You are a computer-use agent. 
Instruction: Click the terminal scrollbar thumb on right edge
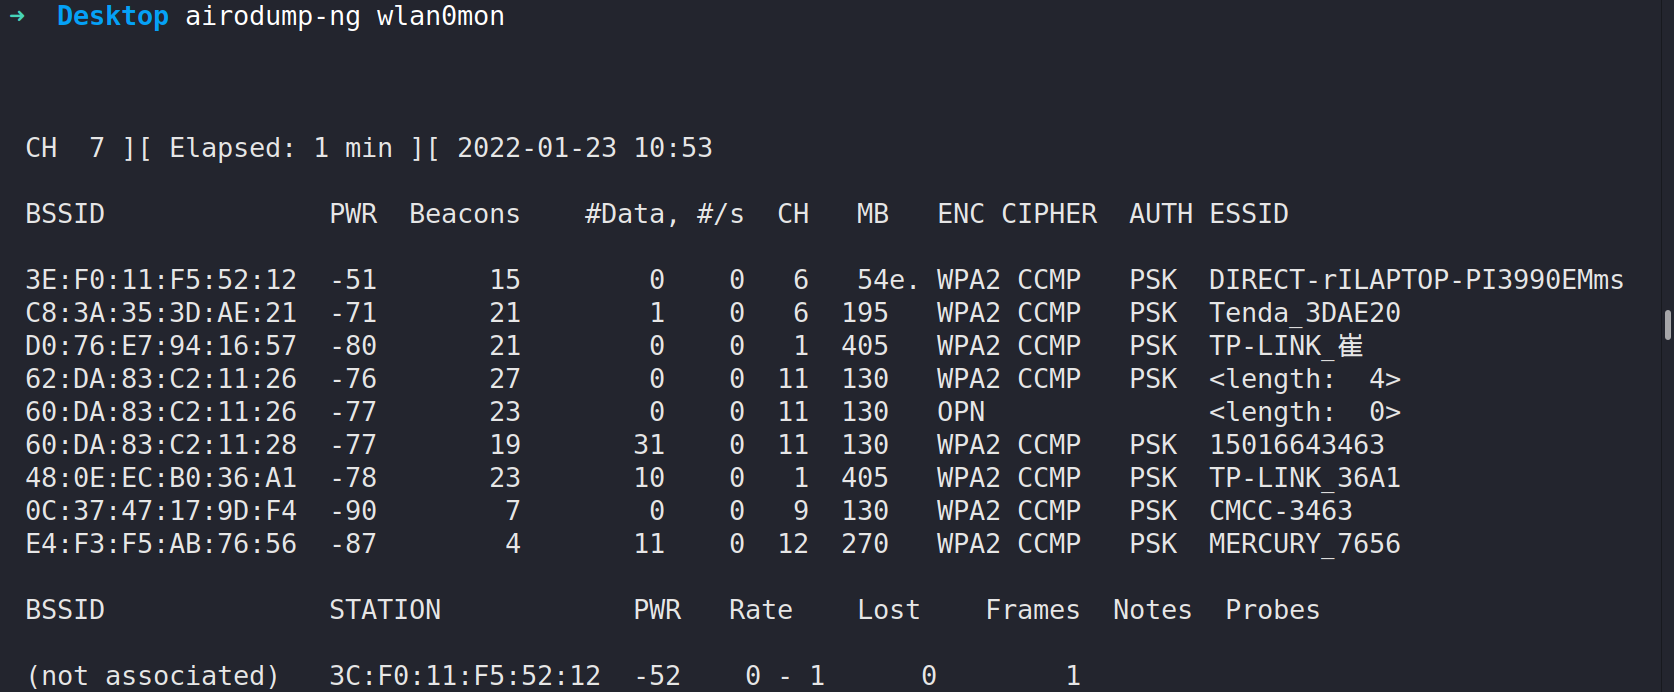[x=1667, y=325]
